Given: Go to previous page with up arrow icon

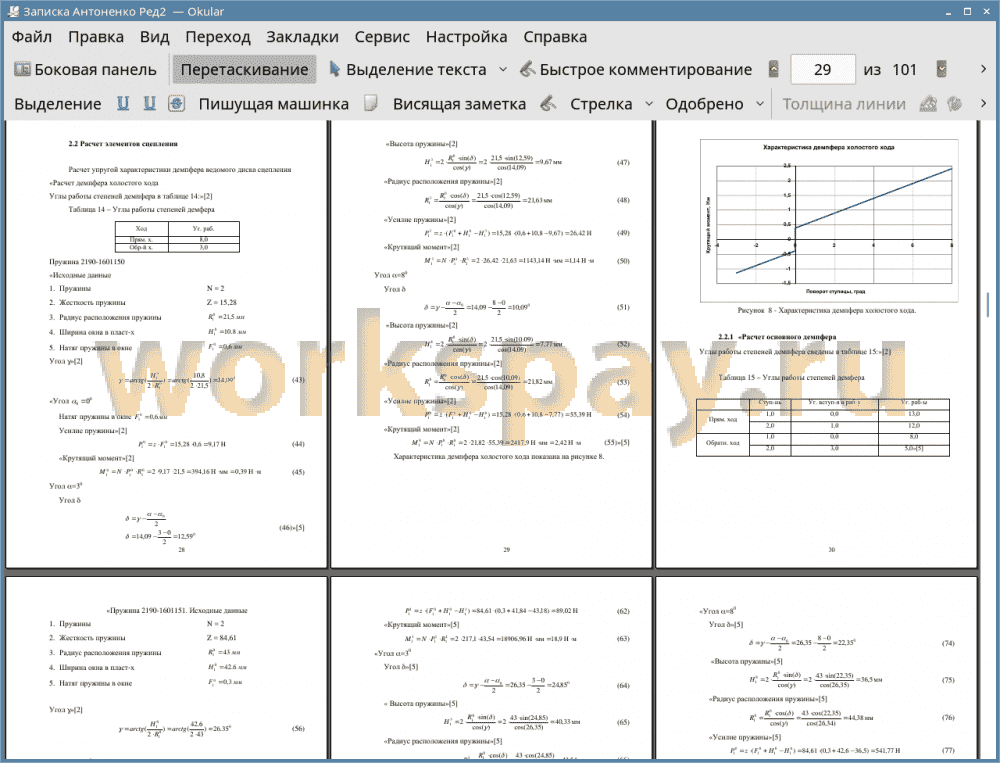Looking at the screenshot, I should 774,69.
